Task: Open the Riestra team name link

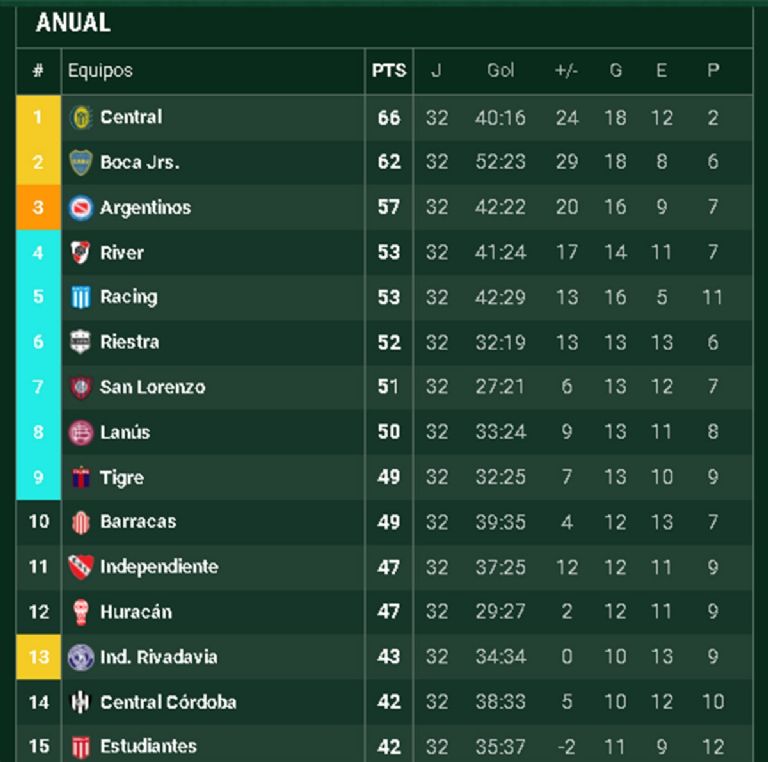Action: click(129, 342)
